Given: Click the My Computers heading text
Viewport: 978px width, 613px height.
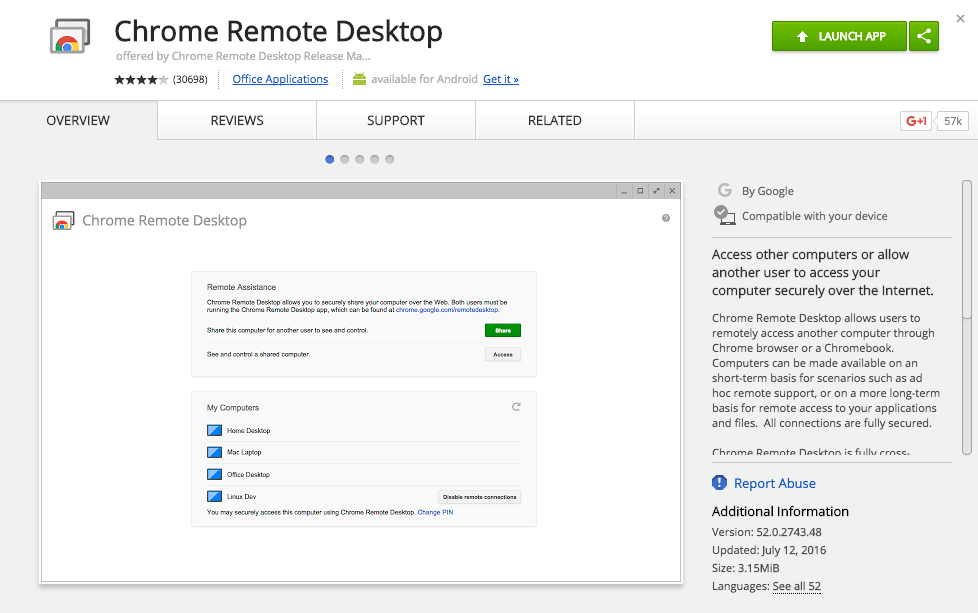Looking at the screenshot, I should (233, 408).
